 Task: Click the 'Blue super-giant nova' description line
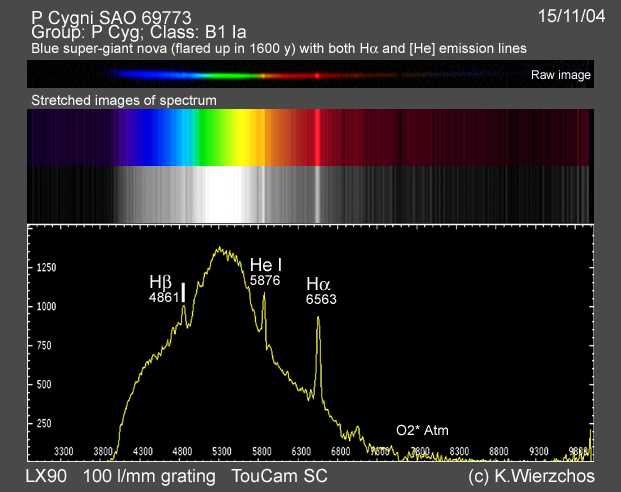pos(279,48)
